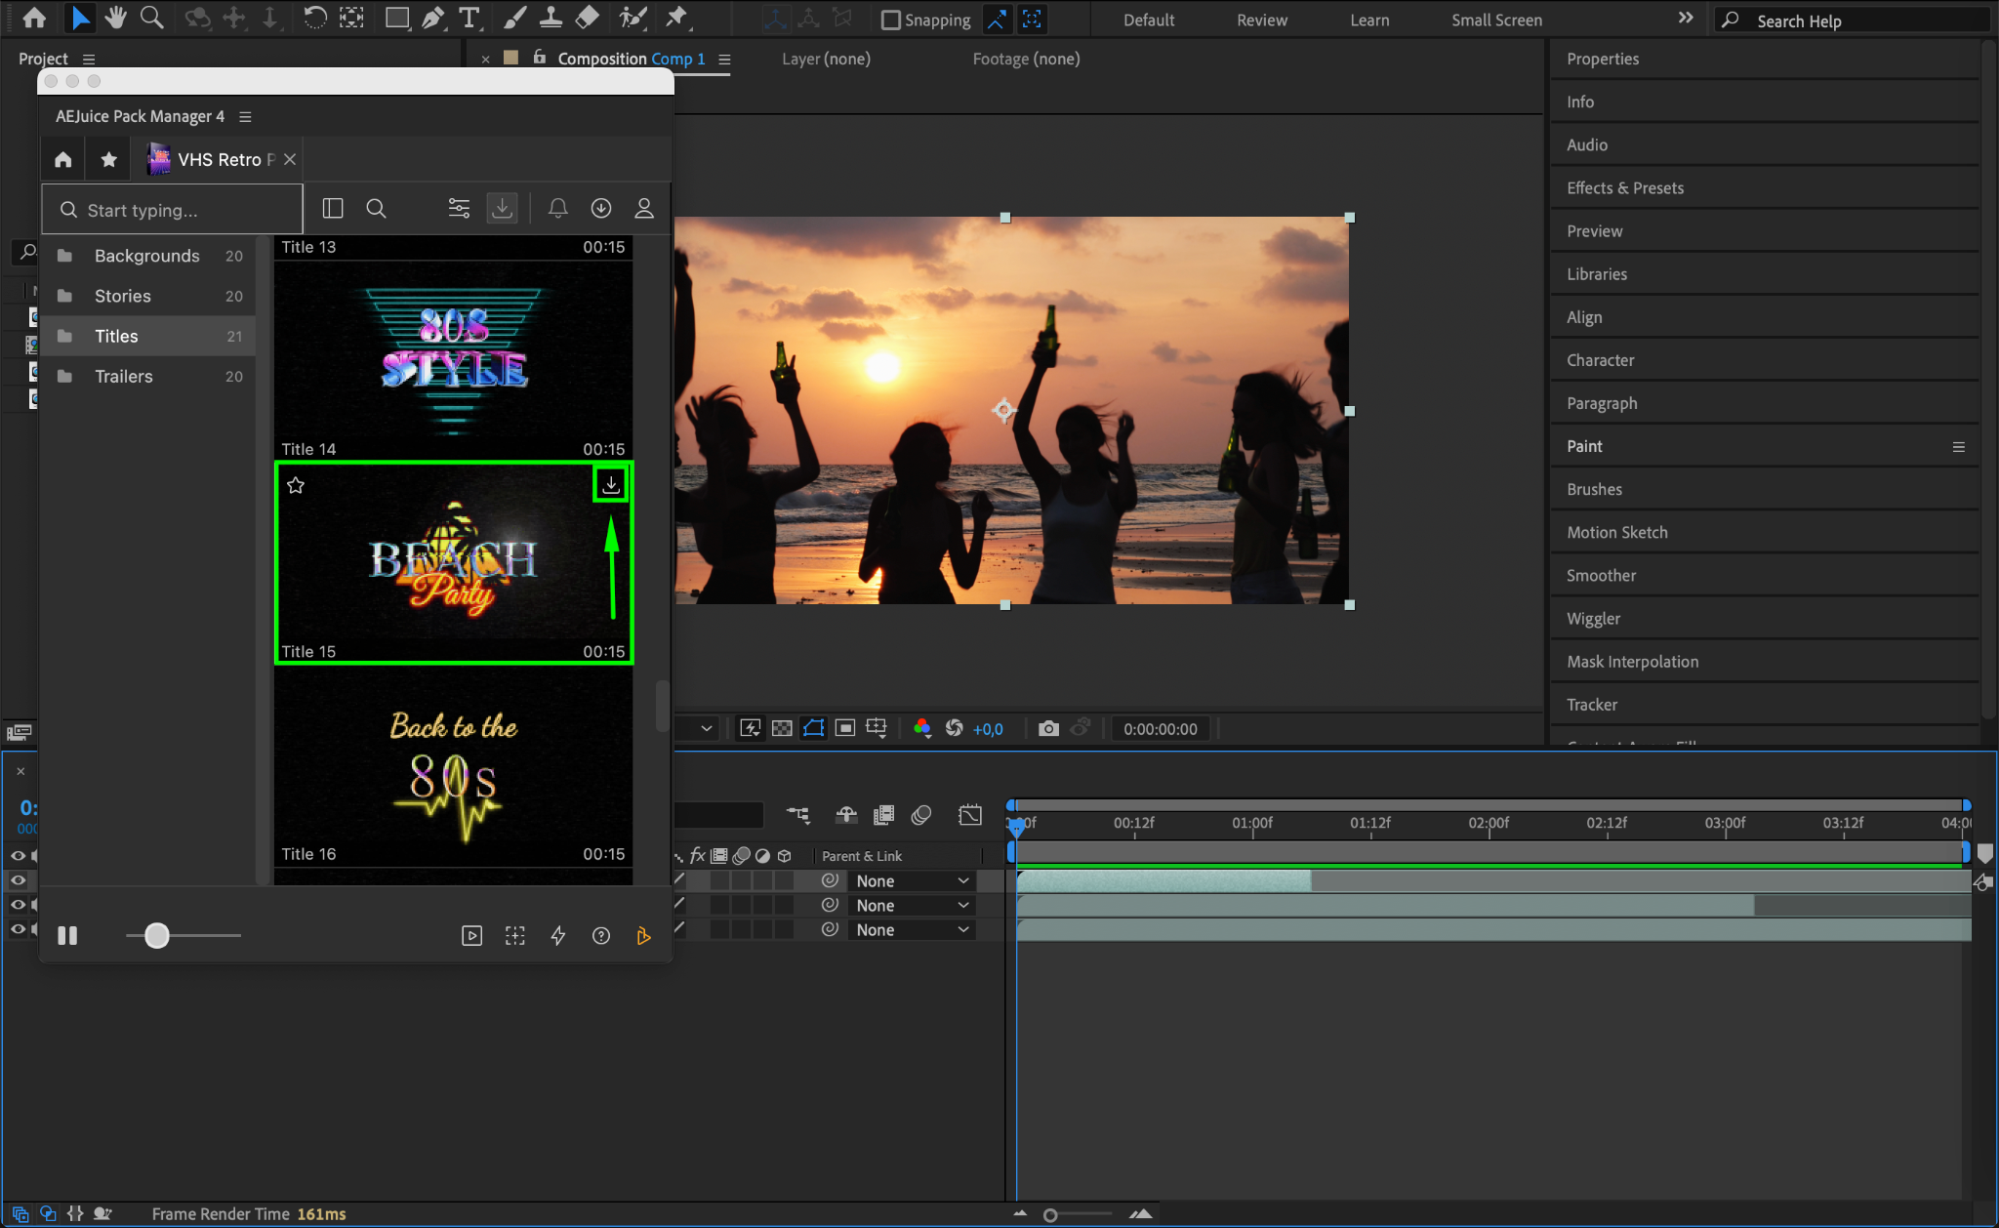Screen dimensions: 1999x1228
Task: Click the AEJuice user account icon
Action: [644, 208]
